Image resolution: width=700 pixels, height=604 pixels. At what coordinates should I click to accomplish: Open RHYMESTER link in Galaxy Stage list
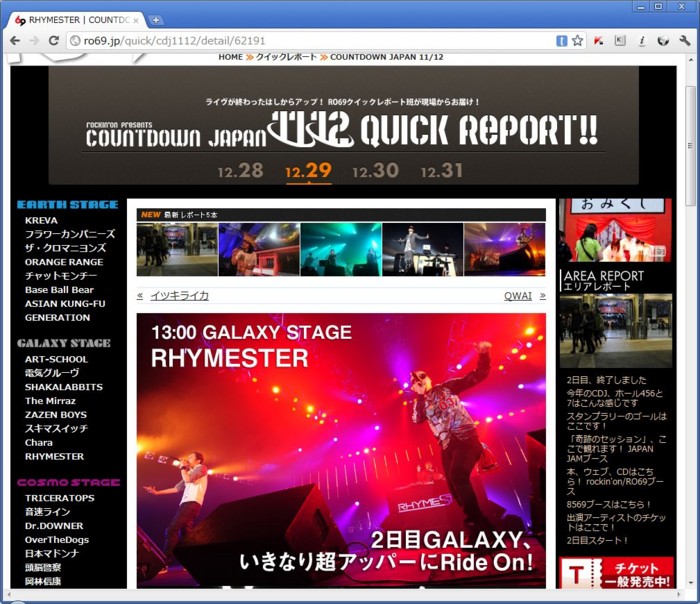point(54,457)
